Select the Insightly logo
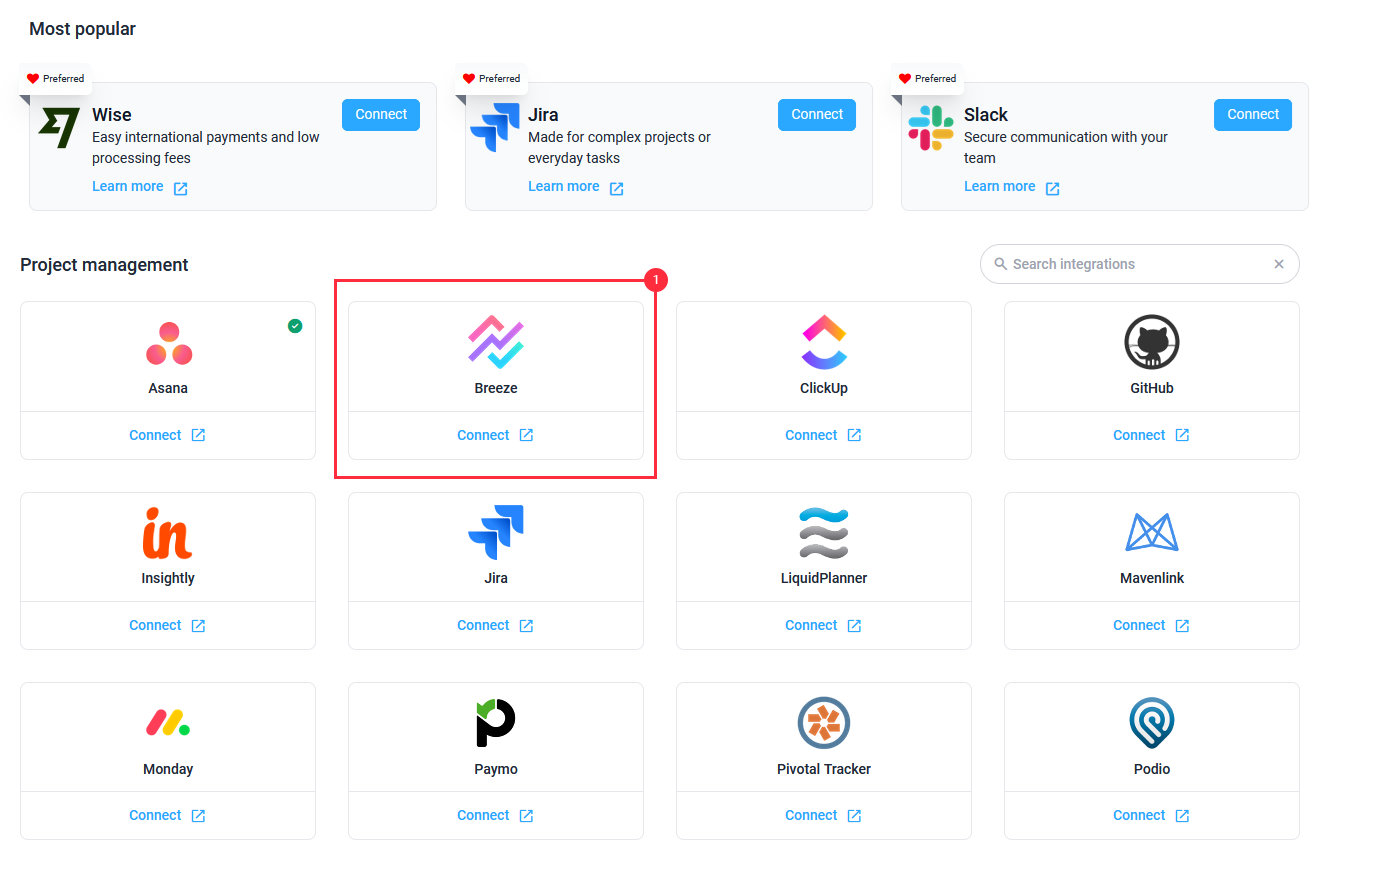The width and height of the screenshot is (1378, 876). click(167, 532)
